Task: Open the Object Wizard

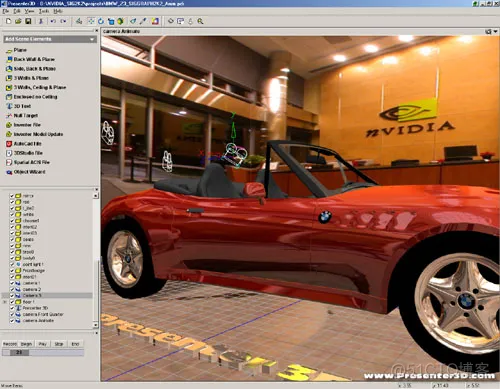Action: pyautogui.click(x=26, y=172)
